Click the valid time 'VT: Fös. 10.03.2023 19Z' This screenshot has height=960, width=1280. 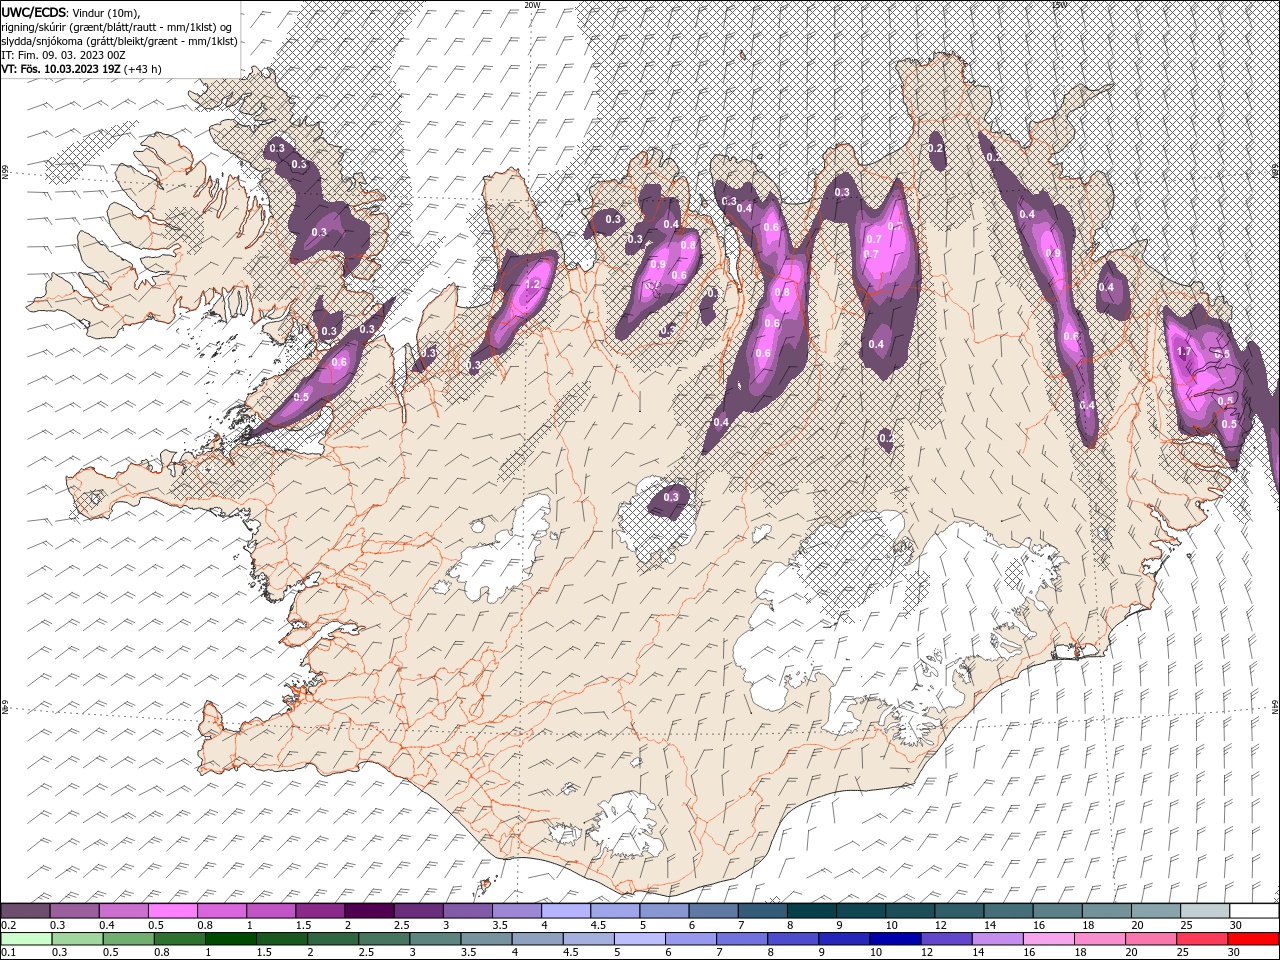[x=61, y=69]
